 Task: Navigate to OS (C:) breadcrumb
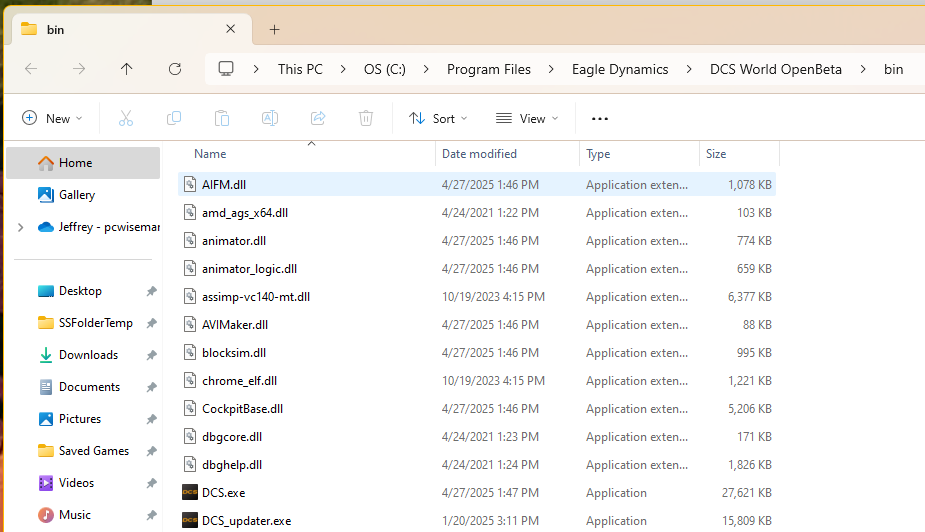(x=385, y=69)
